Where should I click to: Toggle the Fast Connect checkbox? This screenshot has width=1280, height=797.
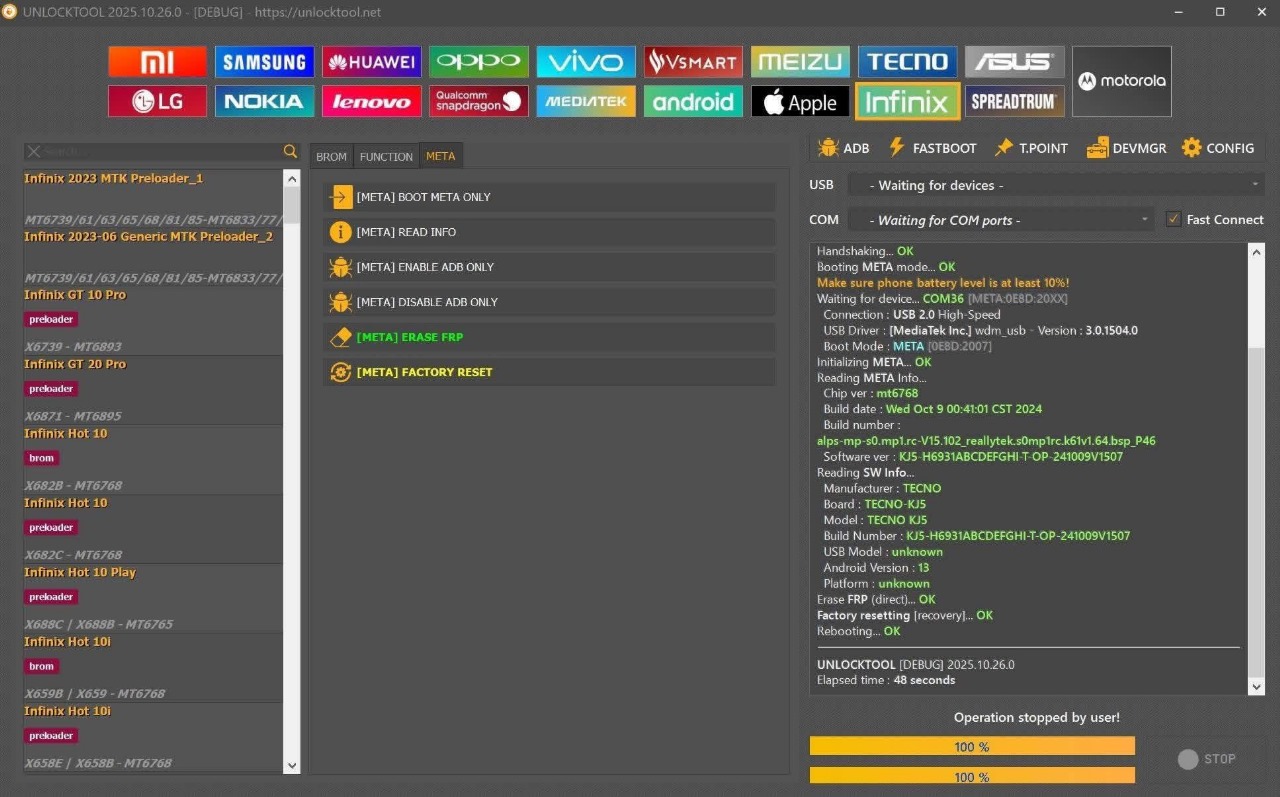tap(1174, 220)
